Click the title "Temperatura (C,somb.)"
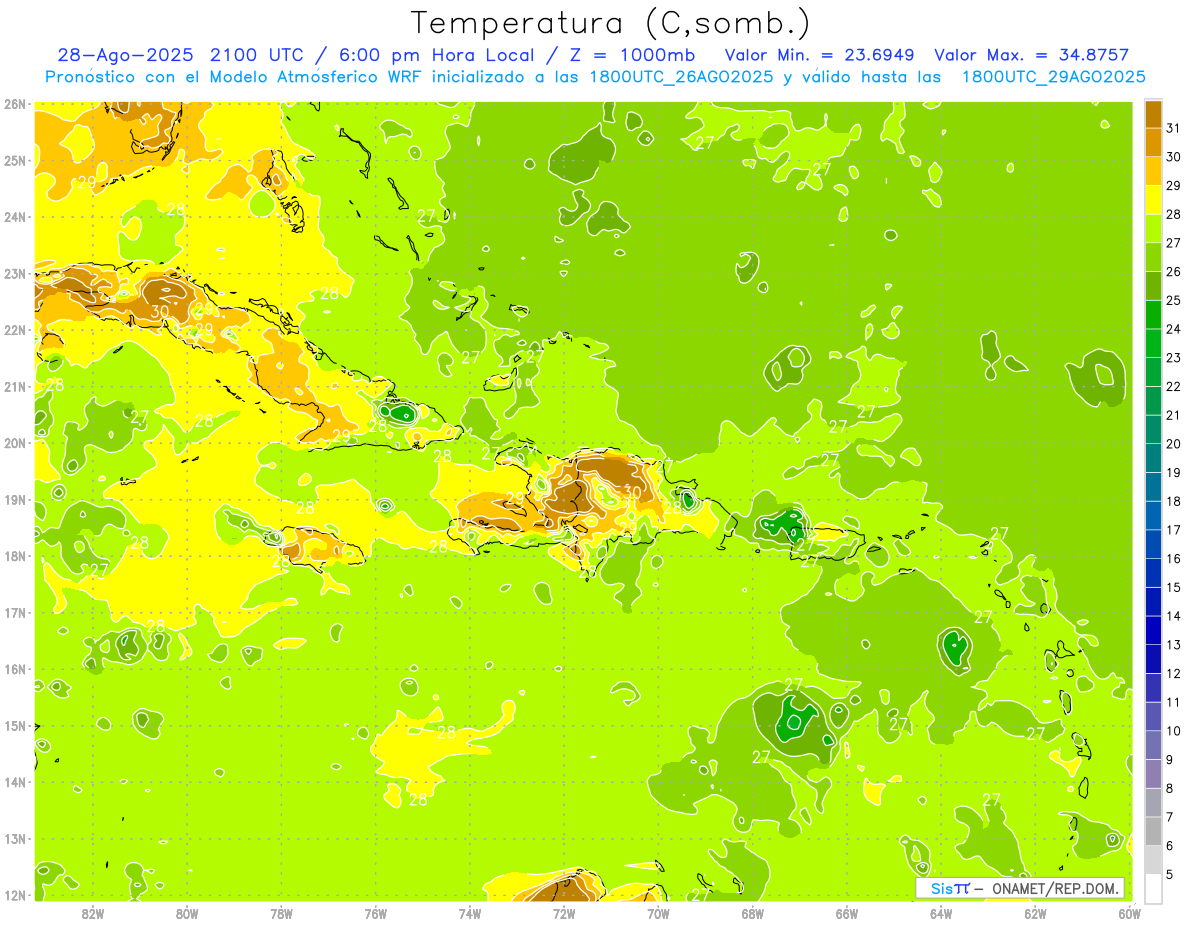 coord(611,23)
